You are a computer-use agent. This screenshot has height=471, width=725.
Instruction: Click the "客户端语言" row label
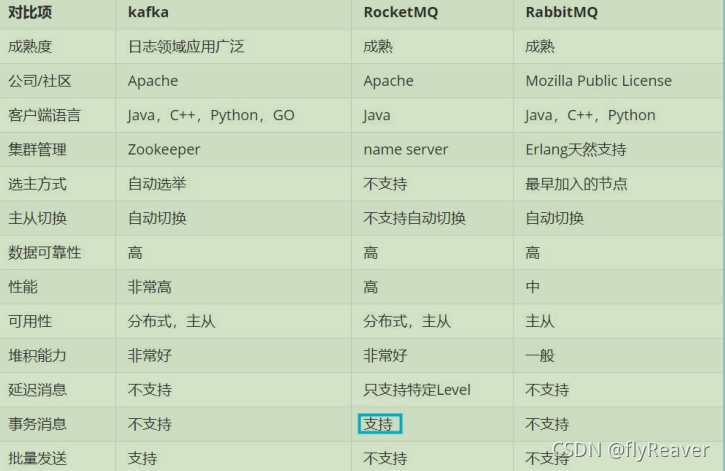tap(44, 115)
